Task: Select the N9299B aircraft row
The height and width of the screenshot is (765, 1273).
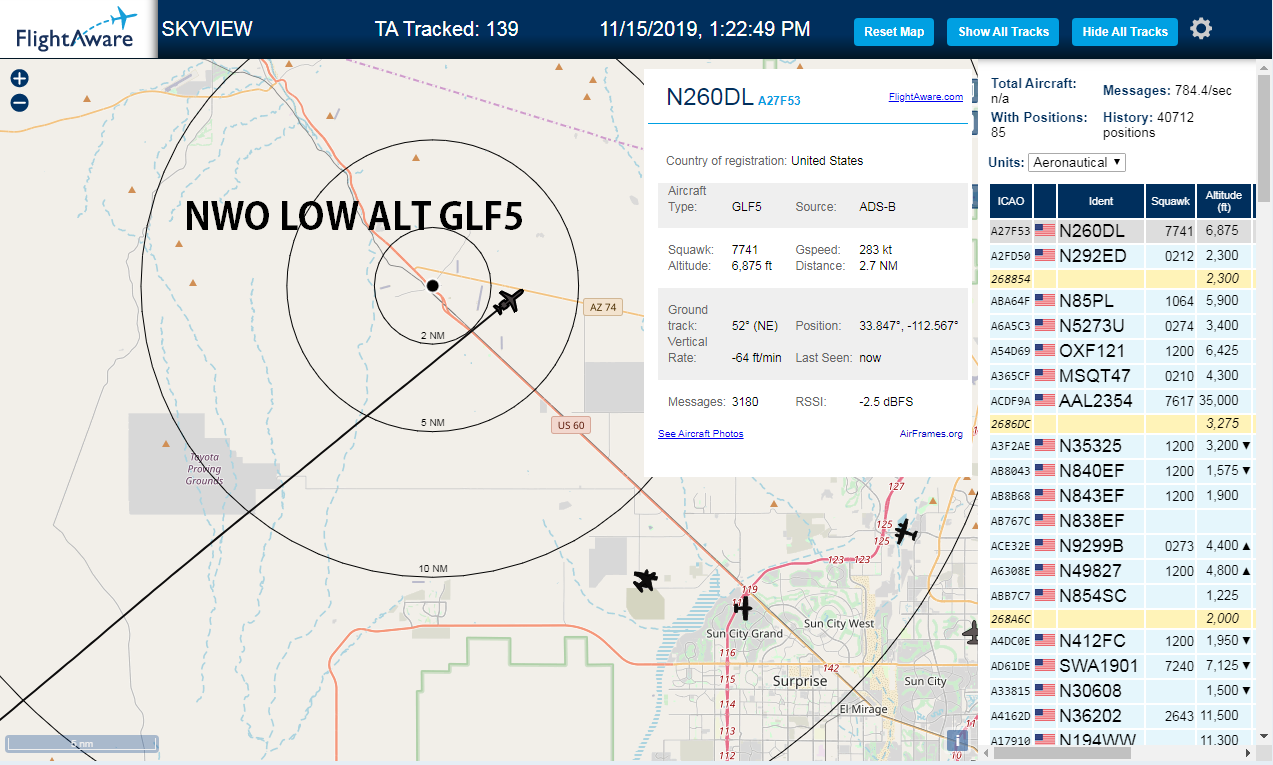Action: (1121, 545)
